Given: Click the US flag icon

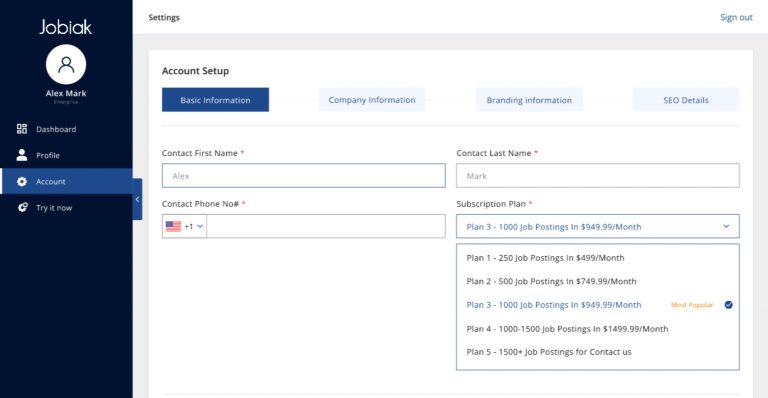Looking at the screenshot, I should point(173,226).
